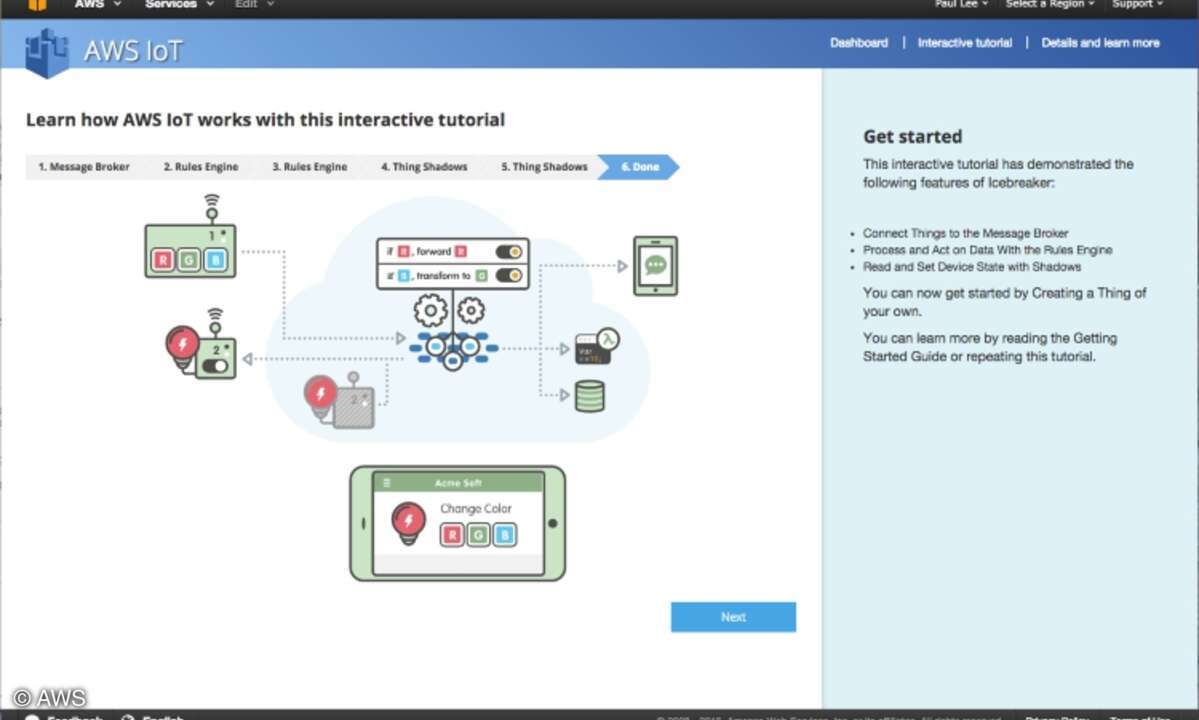The height and width of the screenshot is (720, 1199).
Task: Open the AWS dropdown in the top bar
Action: [x=97, y=5]
